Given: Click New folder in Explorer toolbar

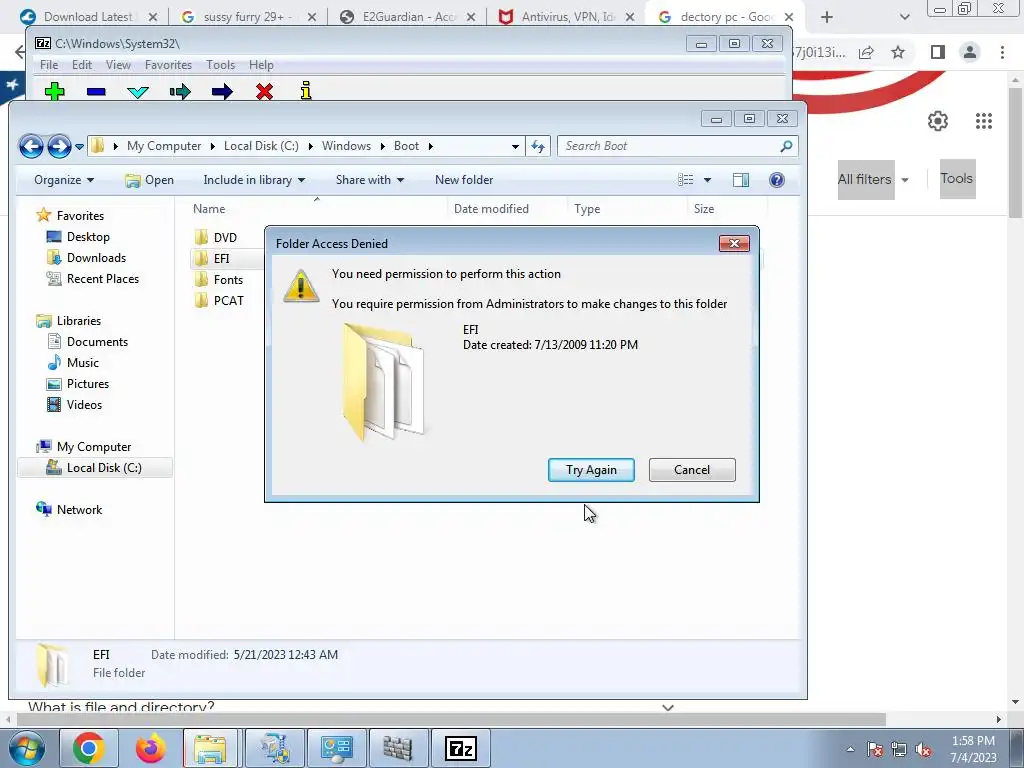Looking at the screenshot, I should [464, 180].
